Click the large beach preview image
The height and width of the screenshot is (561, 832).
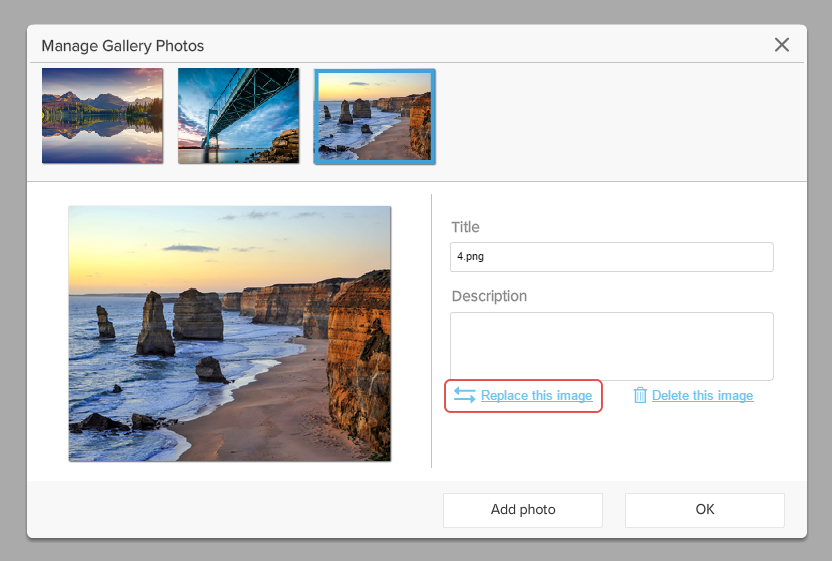pyautogui.click(x=229, y=333)
